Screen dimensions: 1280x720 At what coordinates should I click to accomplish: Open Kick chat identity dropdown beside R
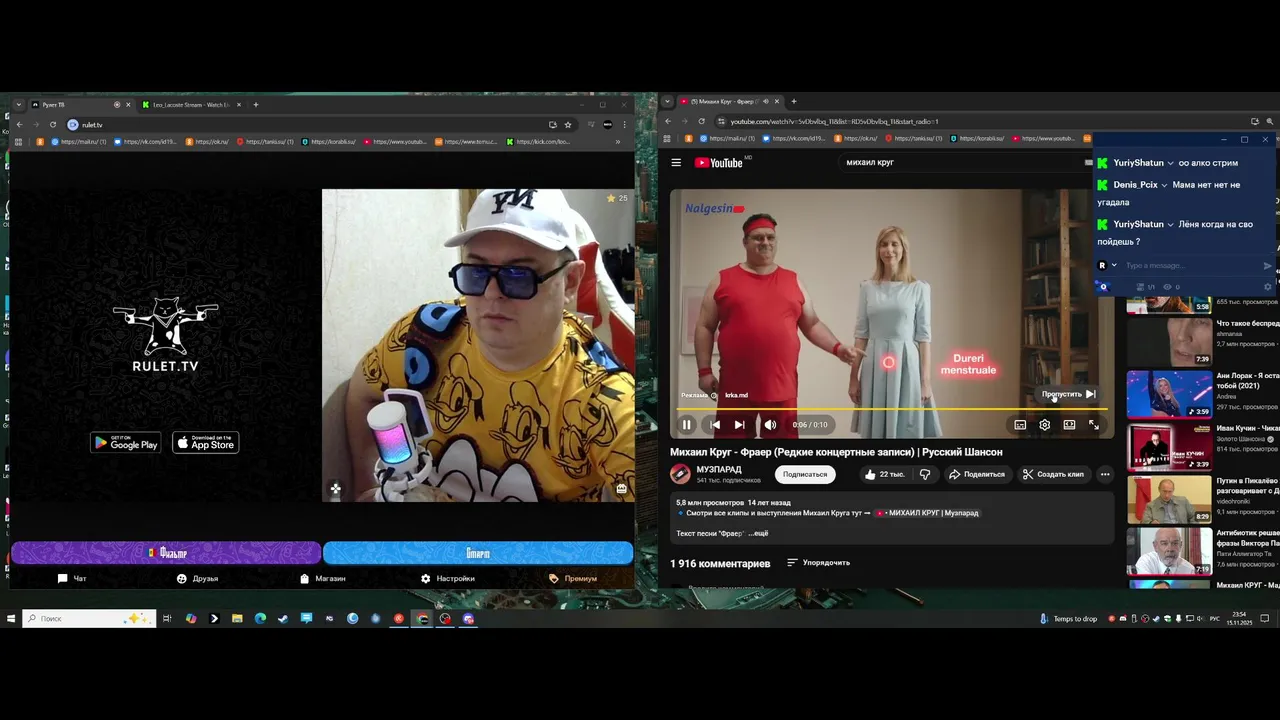(x=1114, y=266)
